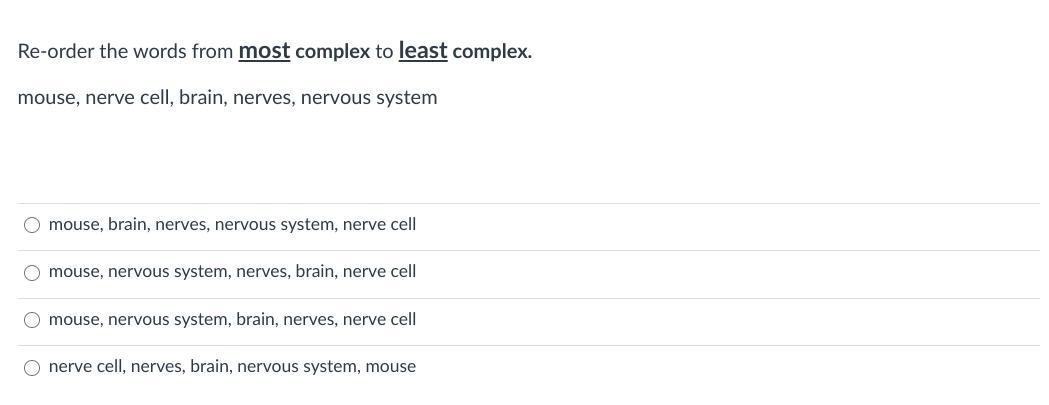Click the answer text "mouse, nervous system, nerves, brain, nerve cell"
The height and width of the screenshot is (405, 1049).
point(232,272)
